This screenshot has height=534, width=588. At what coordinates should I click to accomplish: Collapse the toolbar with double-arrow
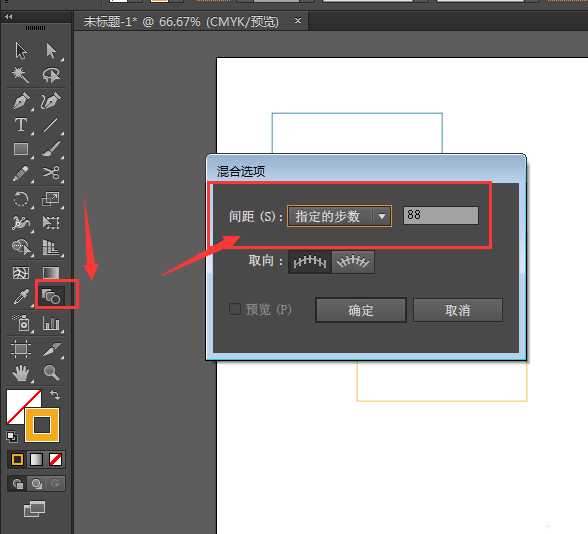coord(9,16)
